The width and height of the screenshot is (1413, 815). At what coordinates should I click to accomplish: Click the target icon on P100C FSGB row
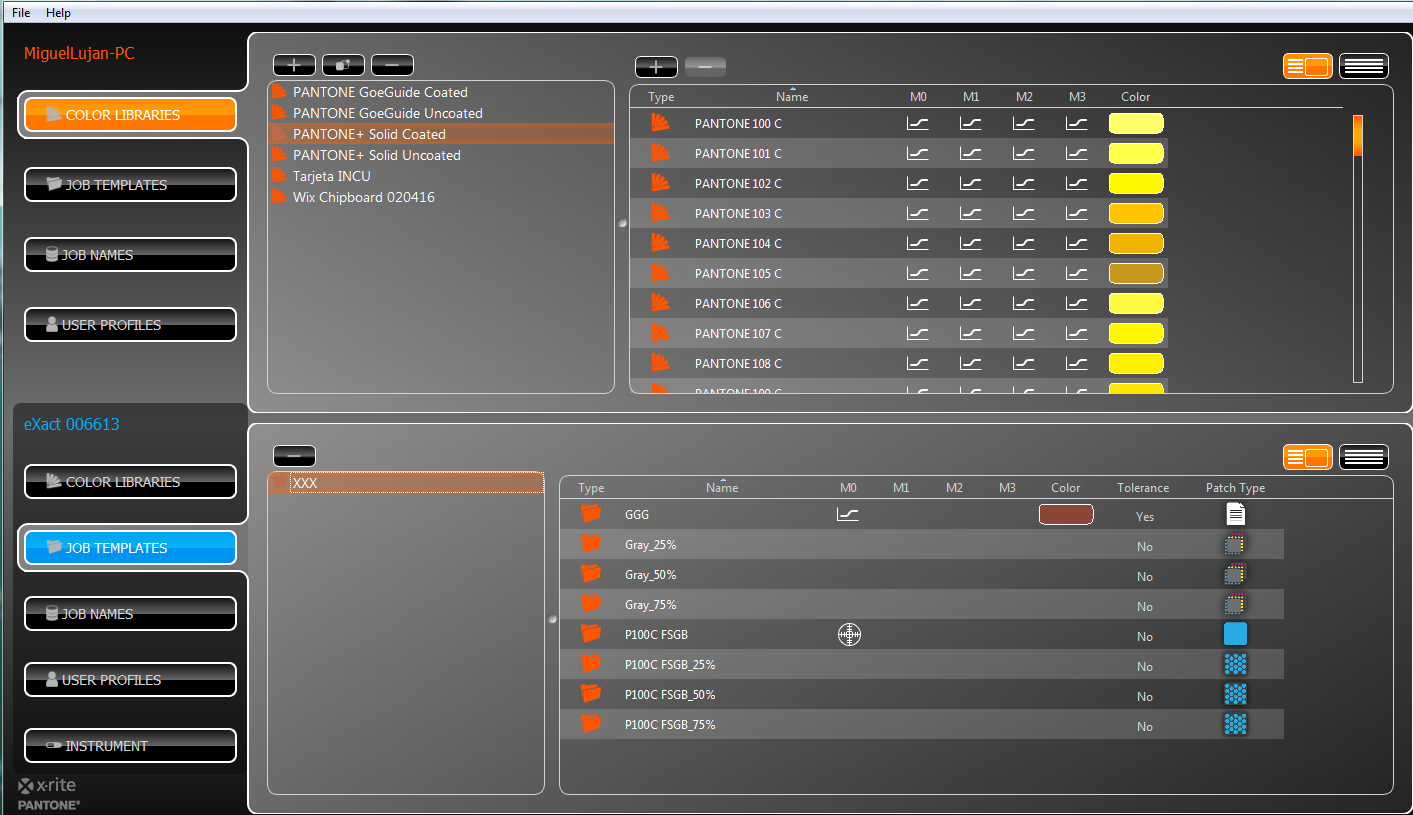click(849, 634)
